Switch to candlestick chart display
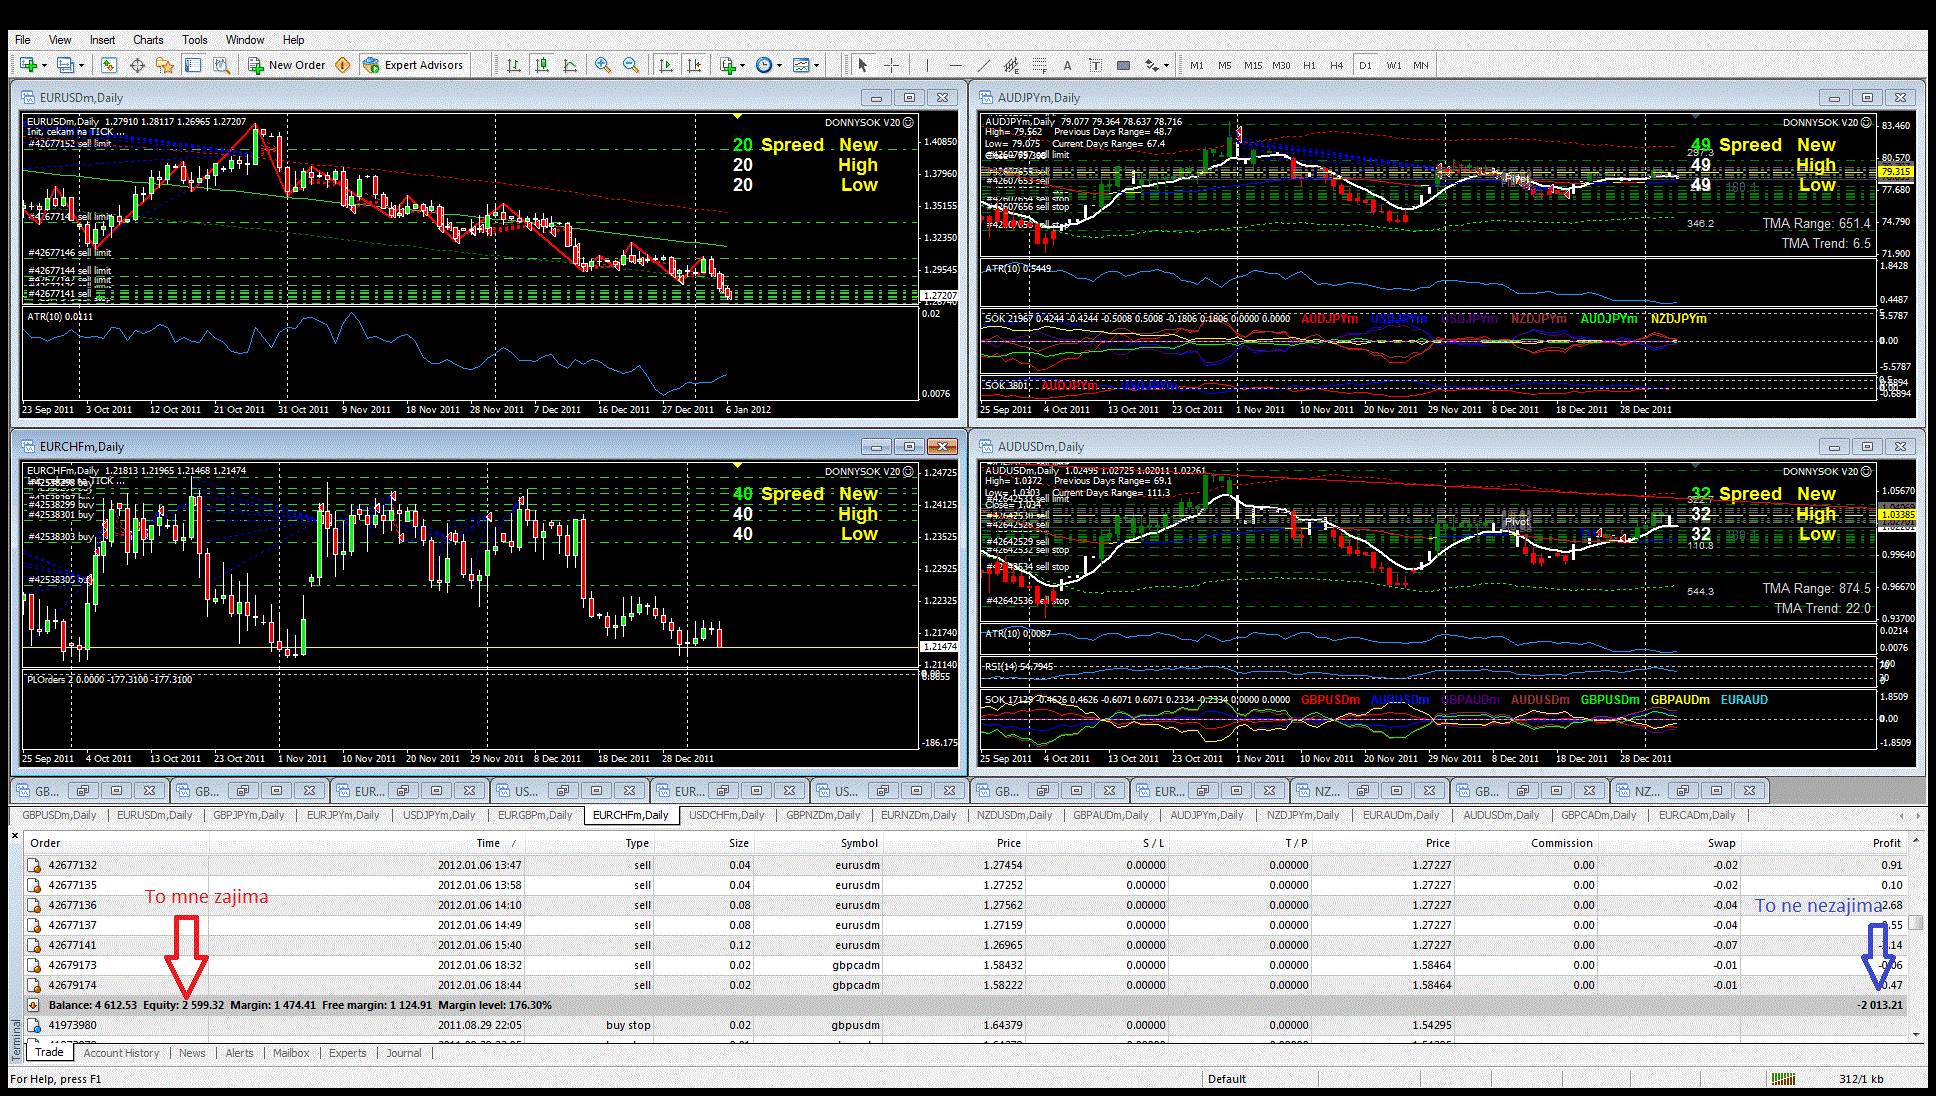The image size is (1936, 1096). (542, 65)
